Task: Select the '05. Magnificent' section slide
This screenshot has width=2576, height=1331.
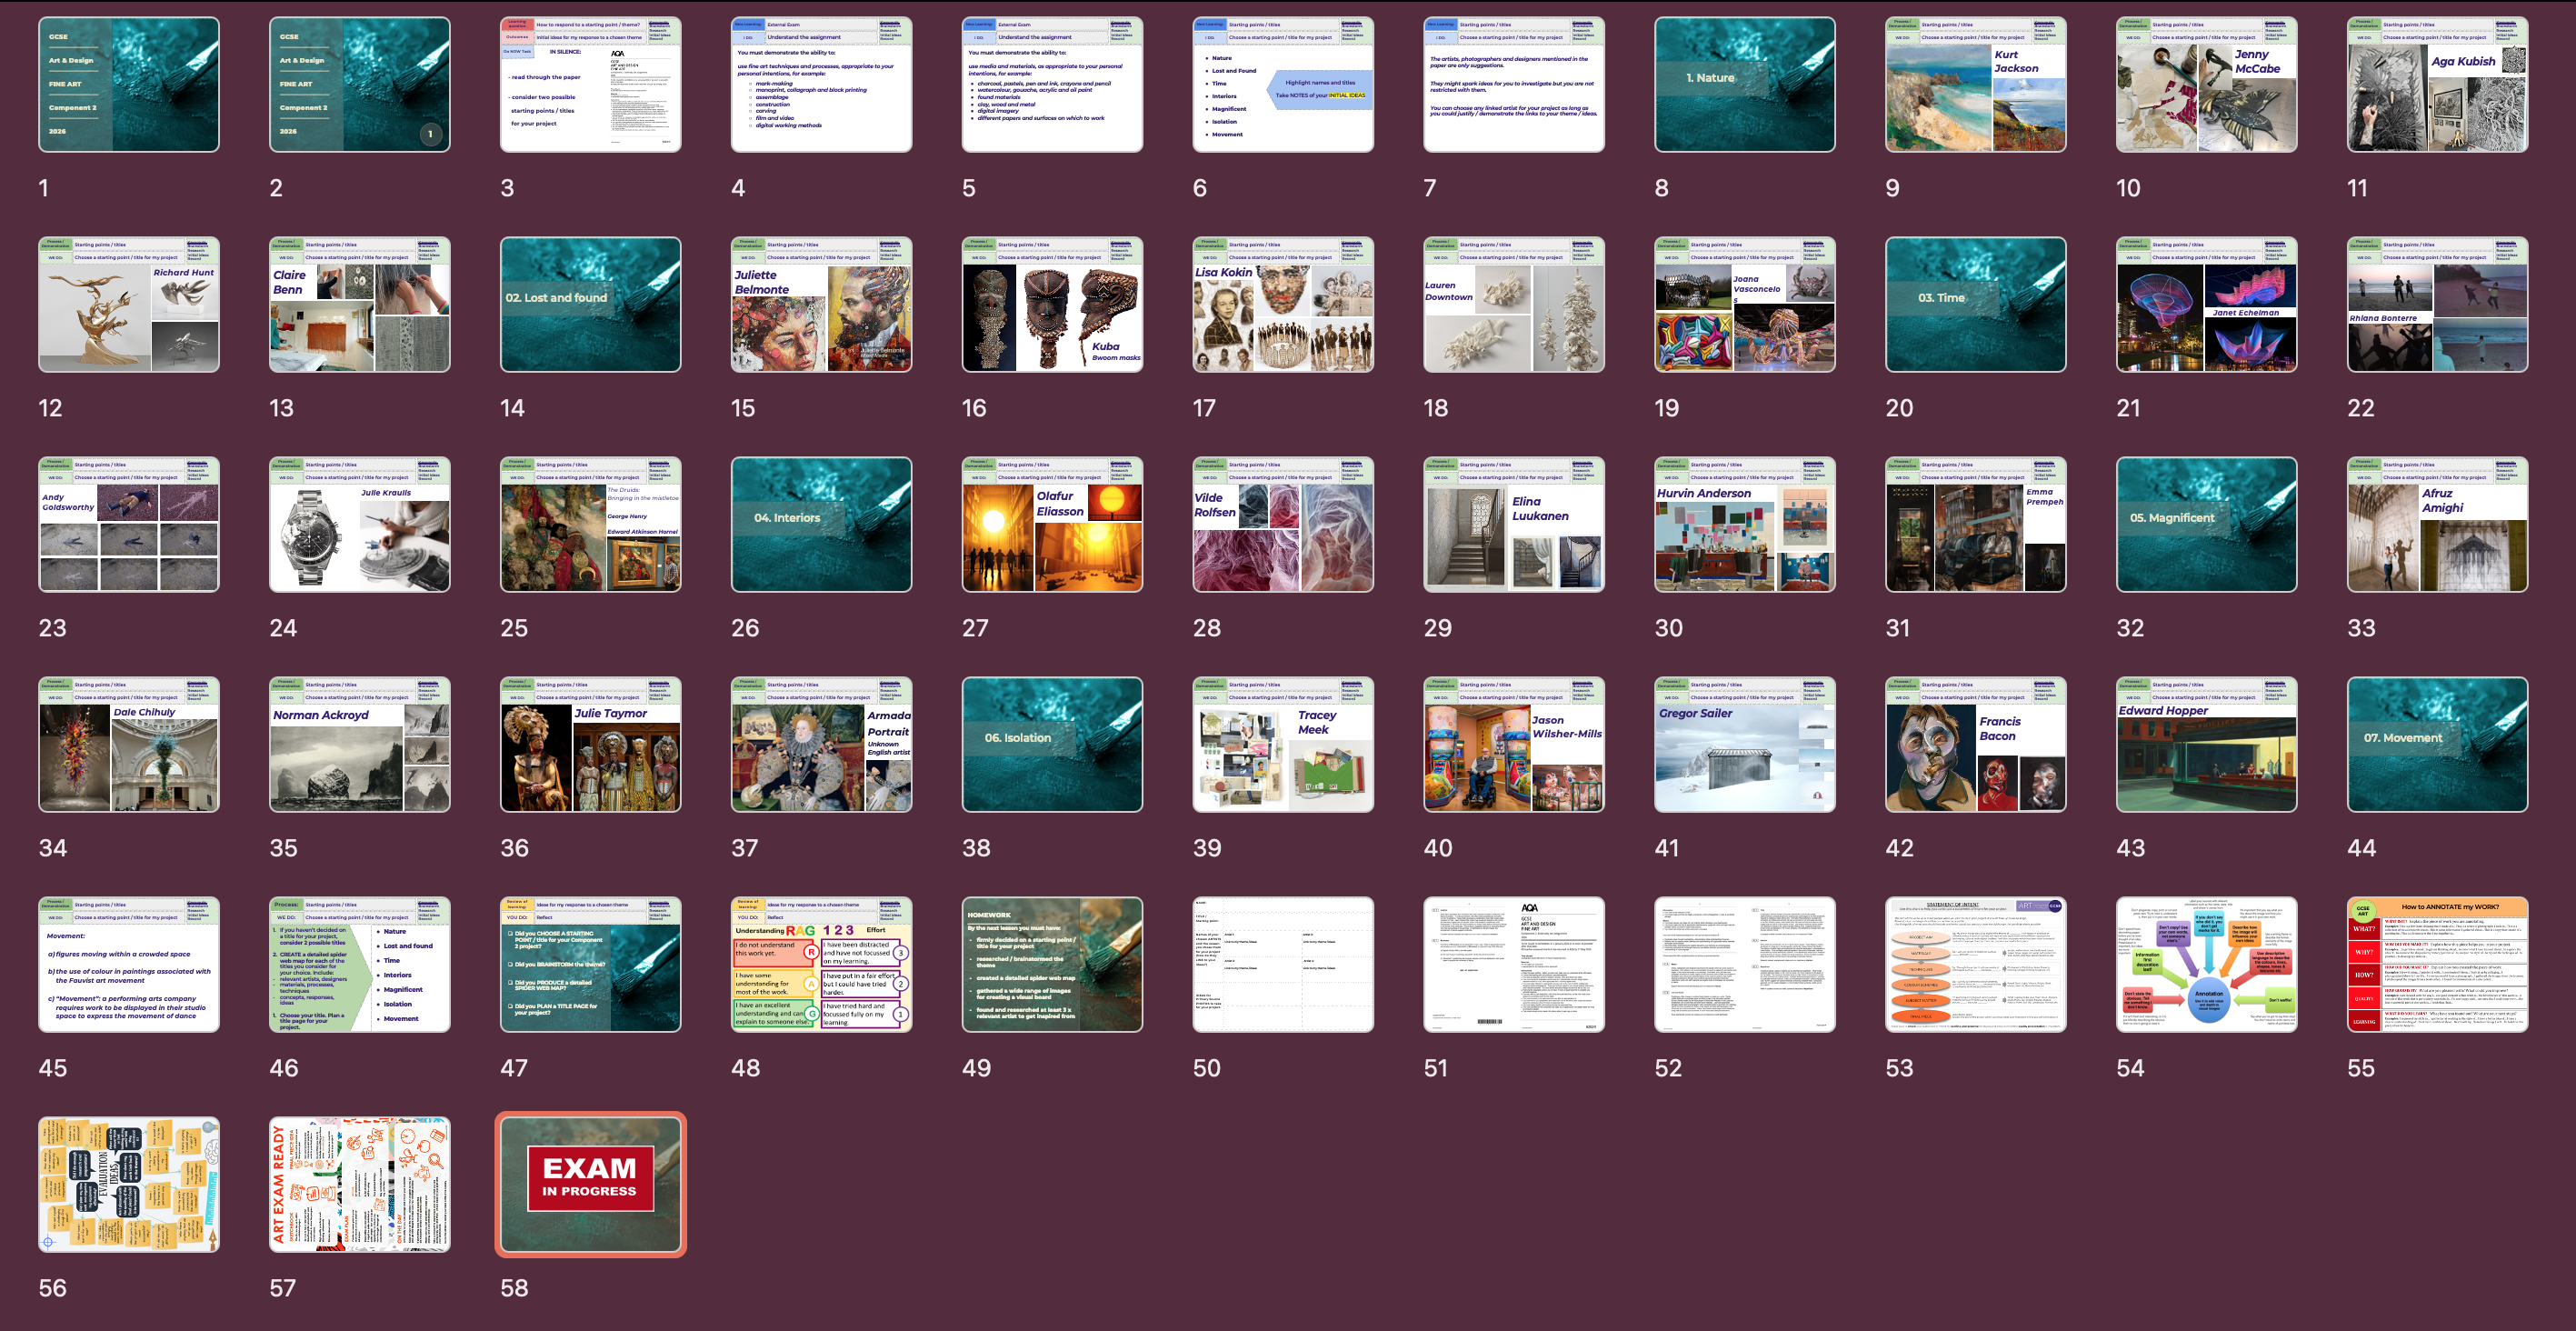Action: (2207, 525)
